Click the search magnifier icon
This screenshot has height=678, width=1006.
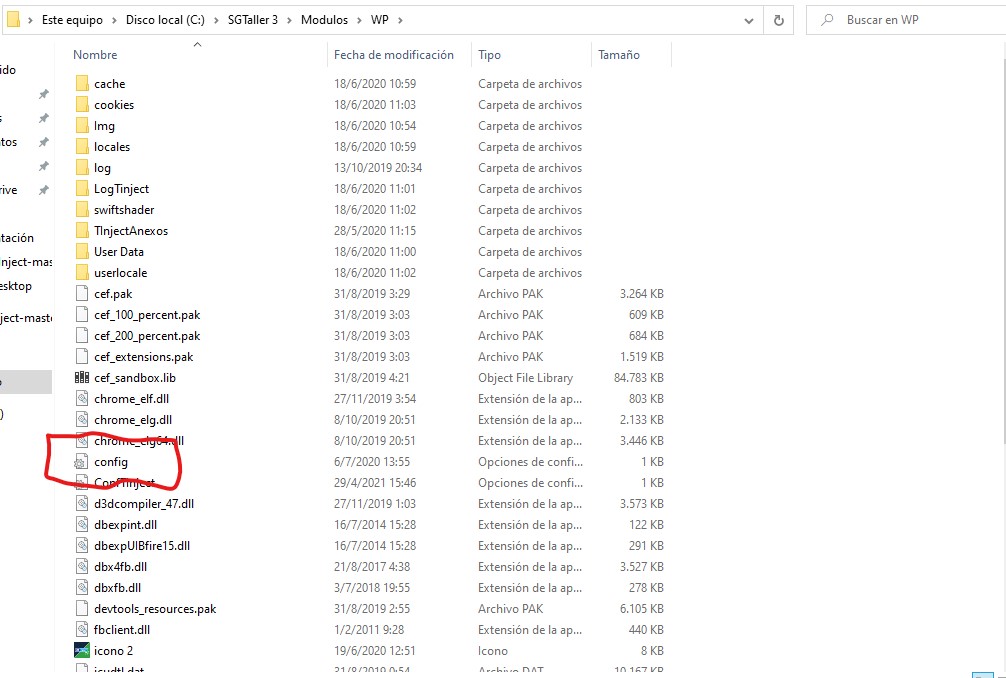(826, 20)
